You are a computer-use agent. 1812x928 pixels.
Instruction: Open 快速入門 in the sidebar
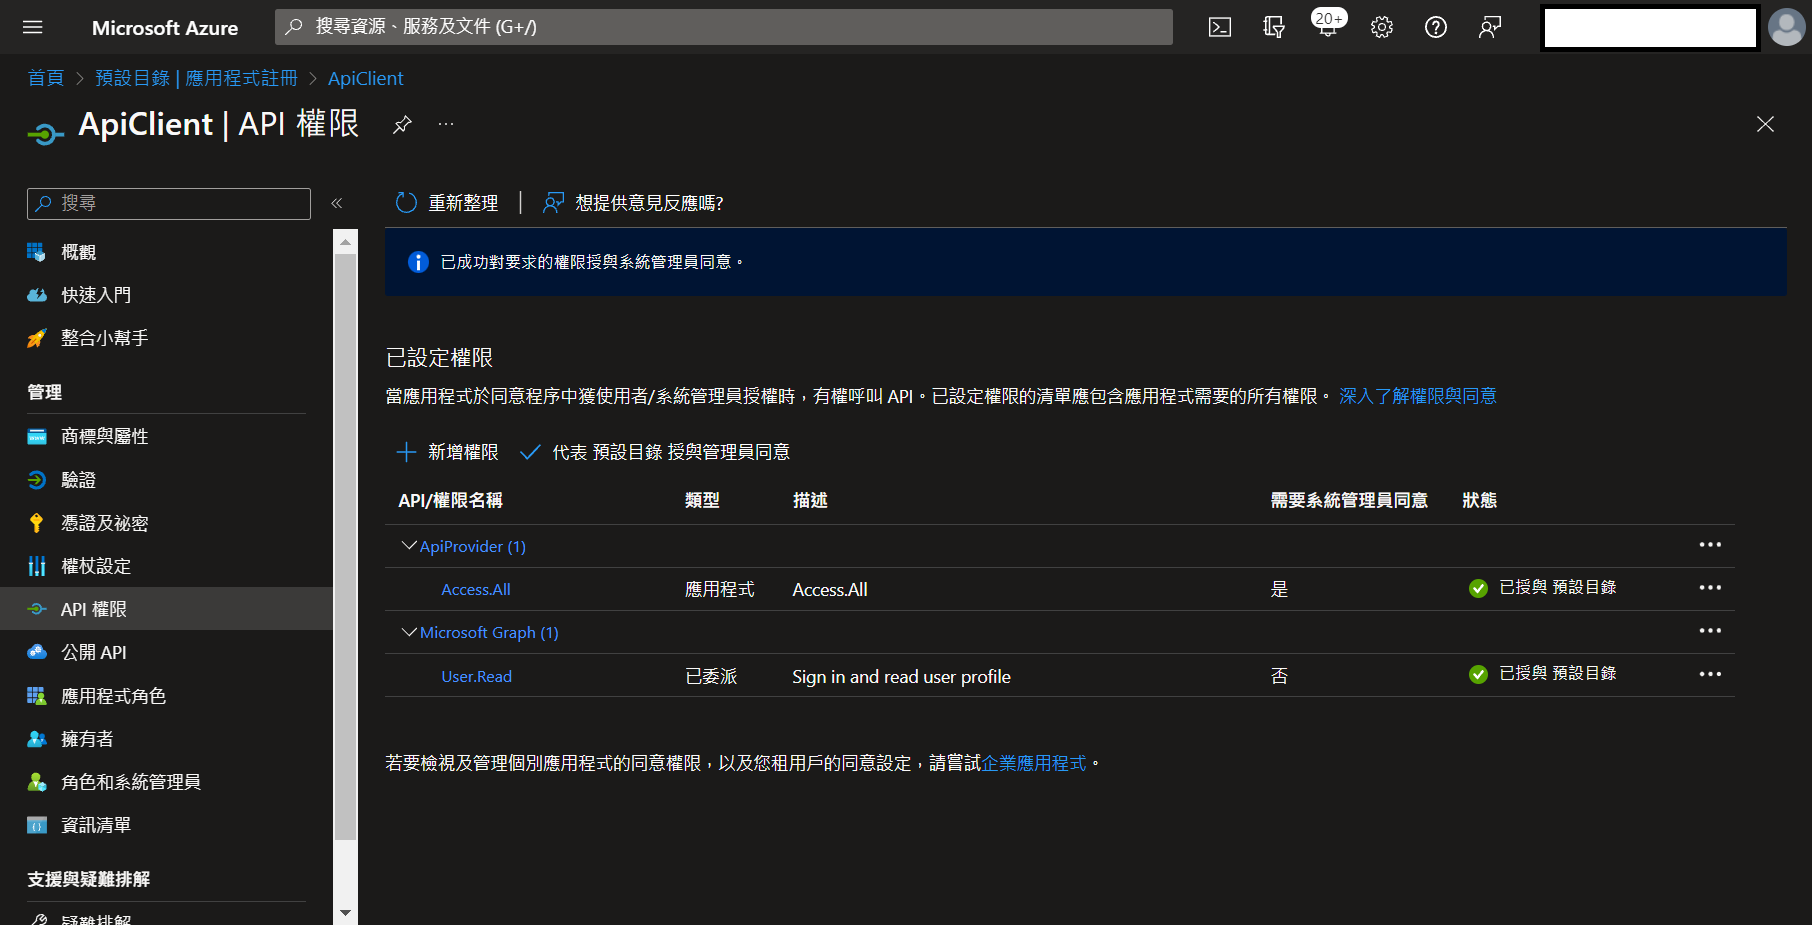click(96, 295)
